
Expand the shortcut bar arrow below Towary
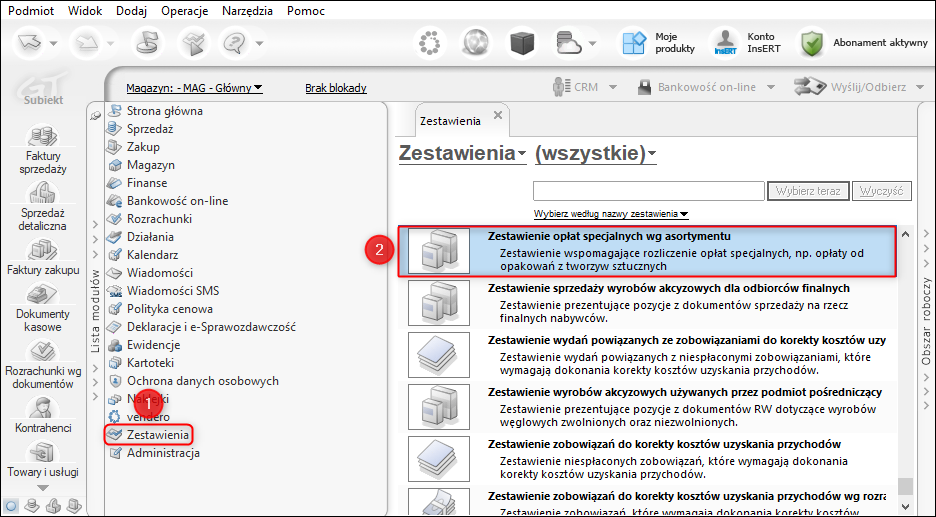click(42, 488)
